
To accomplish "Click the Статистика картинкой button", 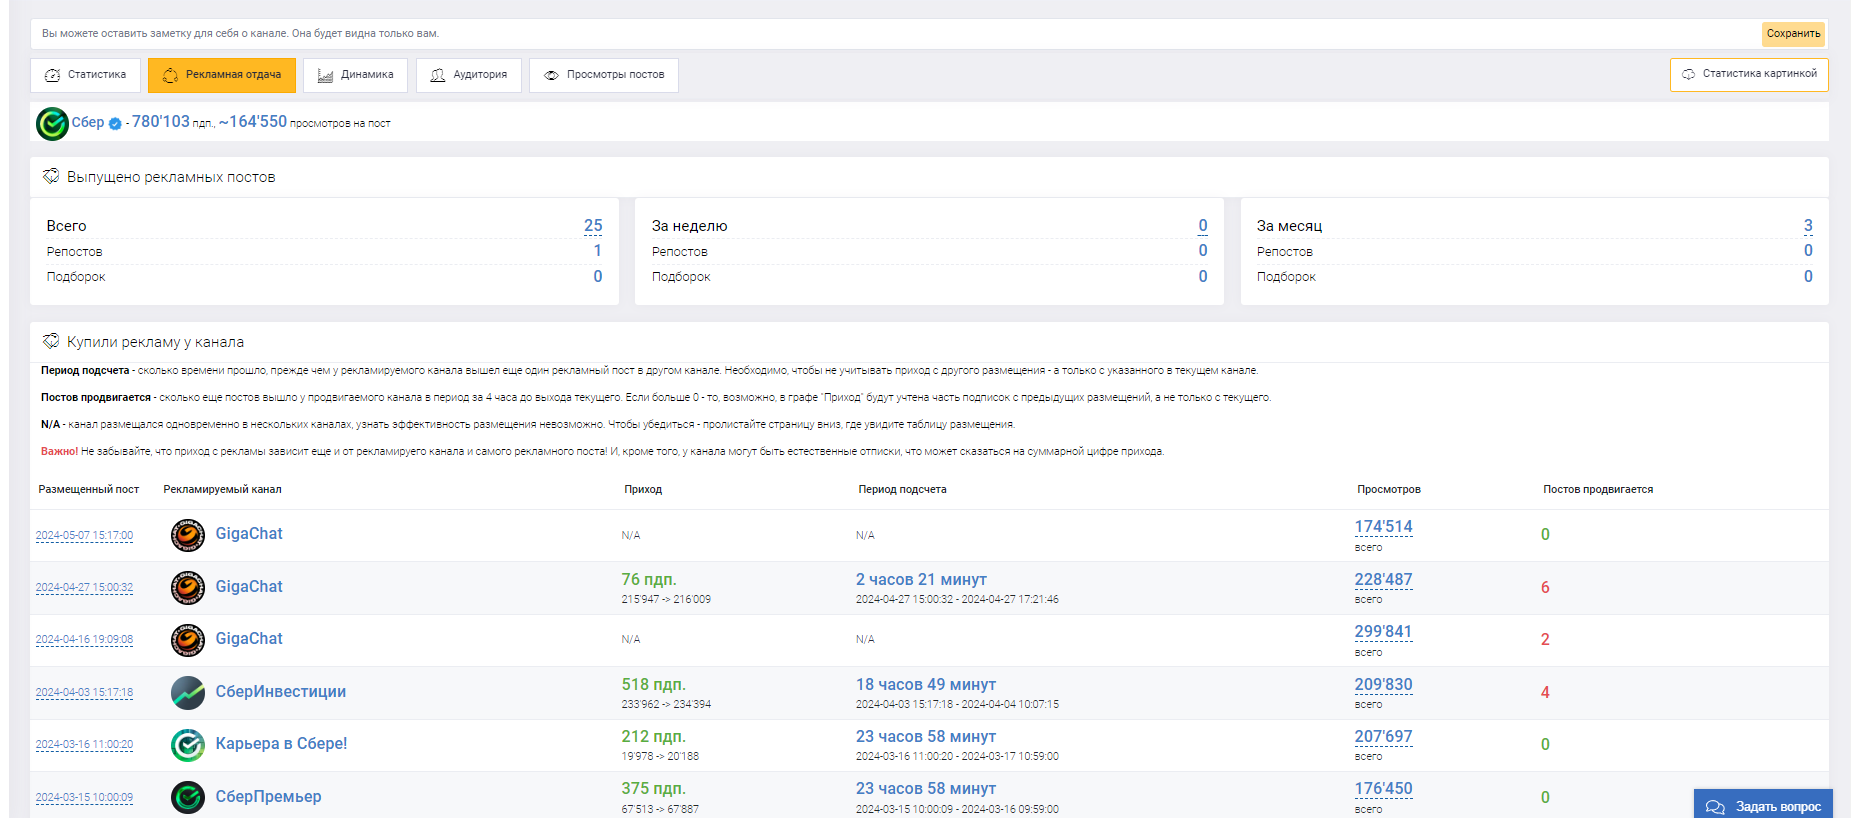I will coord(1749,75).
